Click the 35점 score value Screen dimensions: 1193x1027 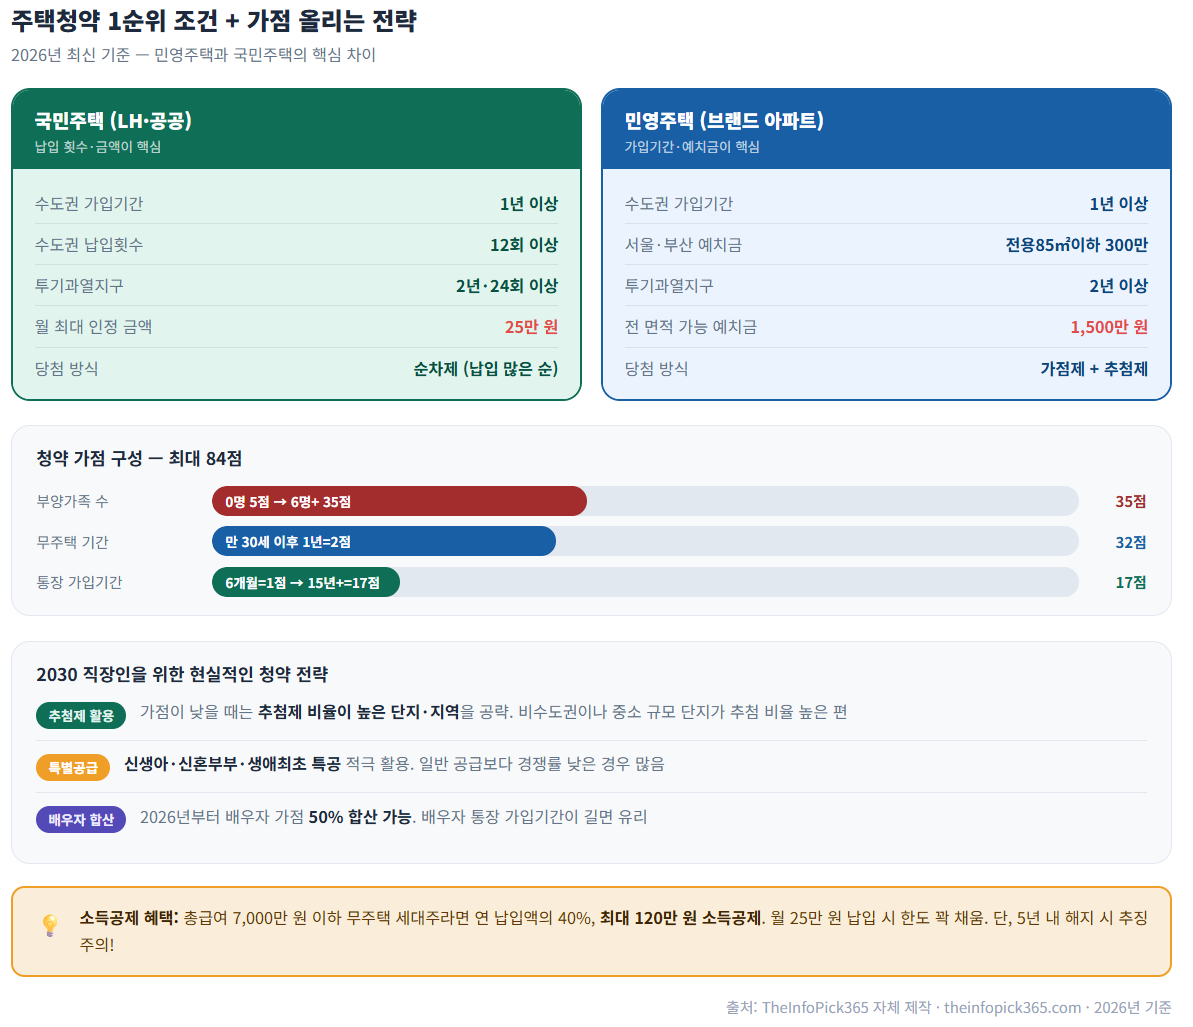pyautogui.click(x=1131, y=501)
